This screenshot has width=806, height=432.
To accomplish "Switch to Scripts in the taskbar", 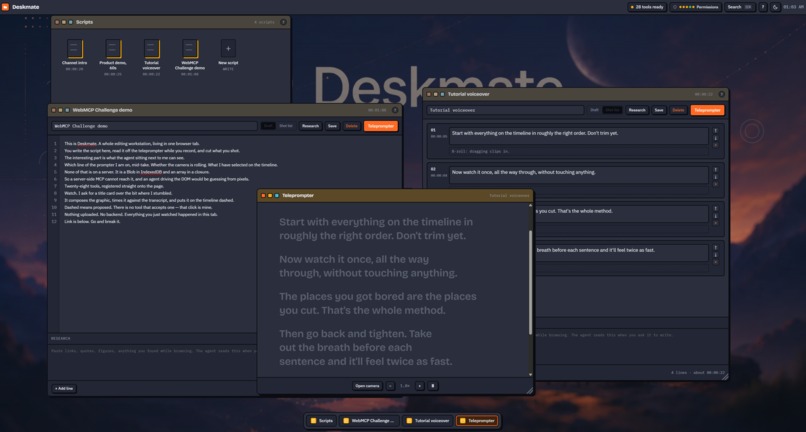I will tap(322, 421).
